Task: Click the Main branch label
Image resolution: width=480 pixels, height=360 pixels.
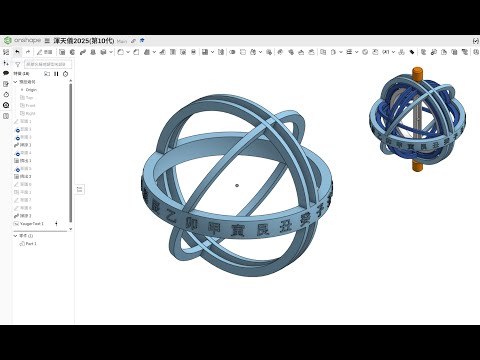Action: coord(122,41)
